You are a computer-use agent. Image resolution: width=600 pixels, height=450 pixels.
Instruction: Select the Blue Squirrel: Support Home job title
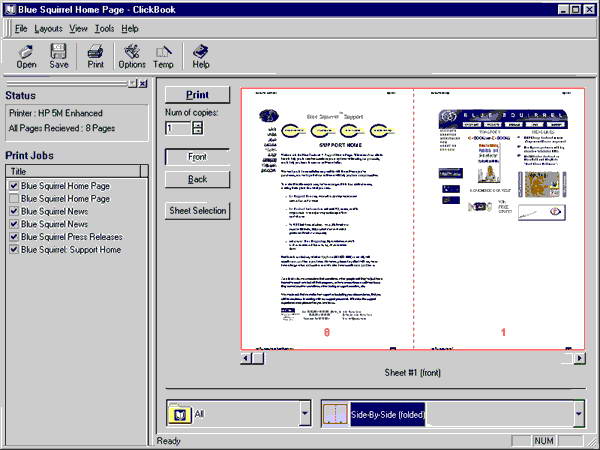pos(71,249)
